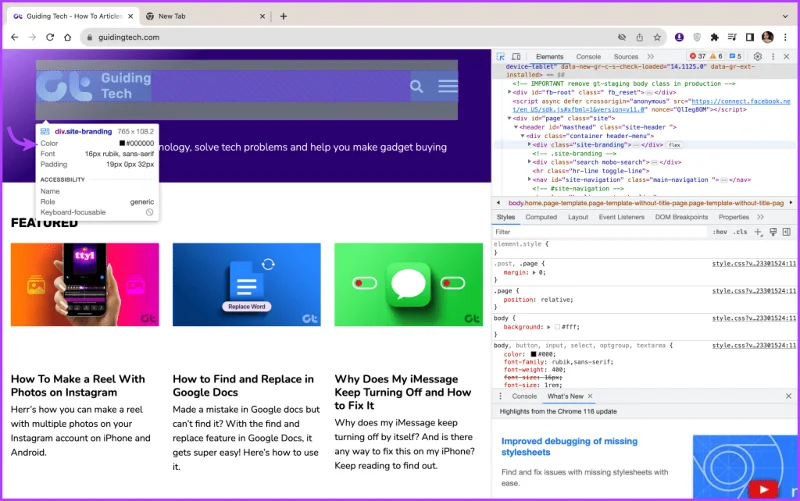Show more styles sidebar tabs chevron

[x=760, y=217]
